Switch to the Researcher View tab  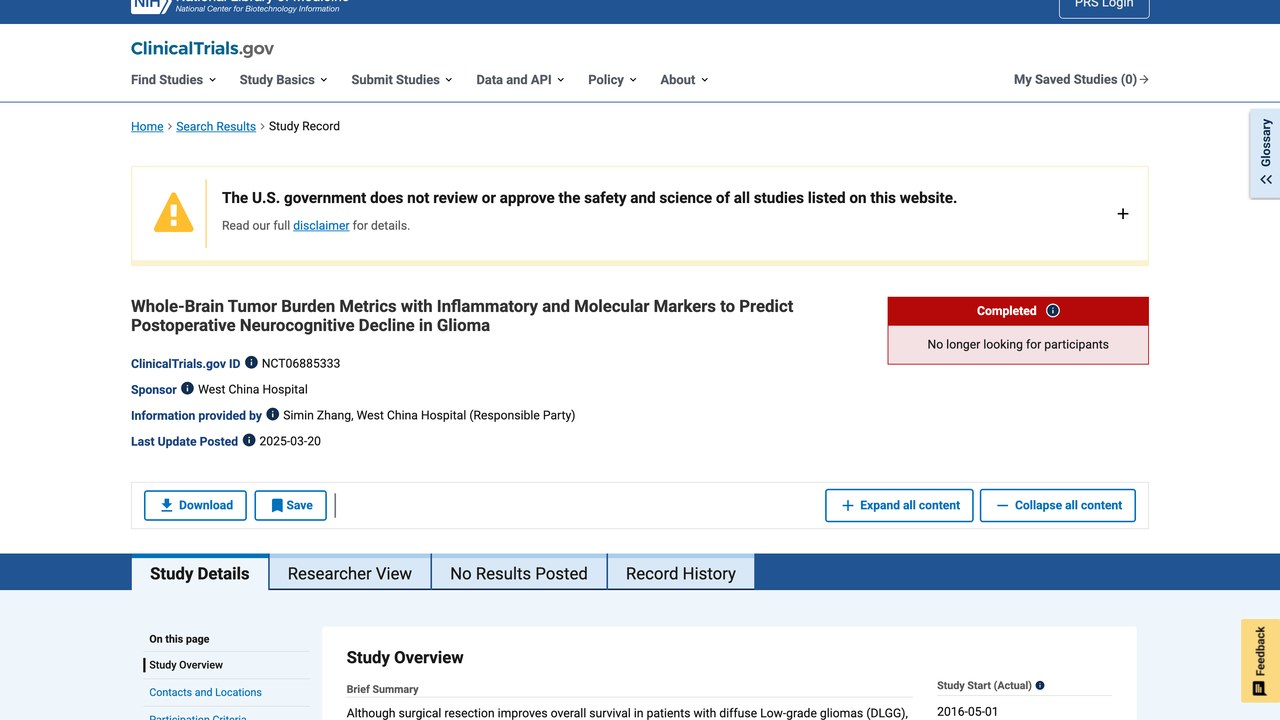tap(350, 573)
